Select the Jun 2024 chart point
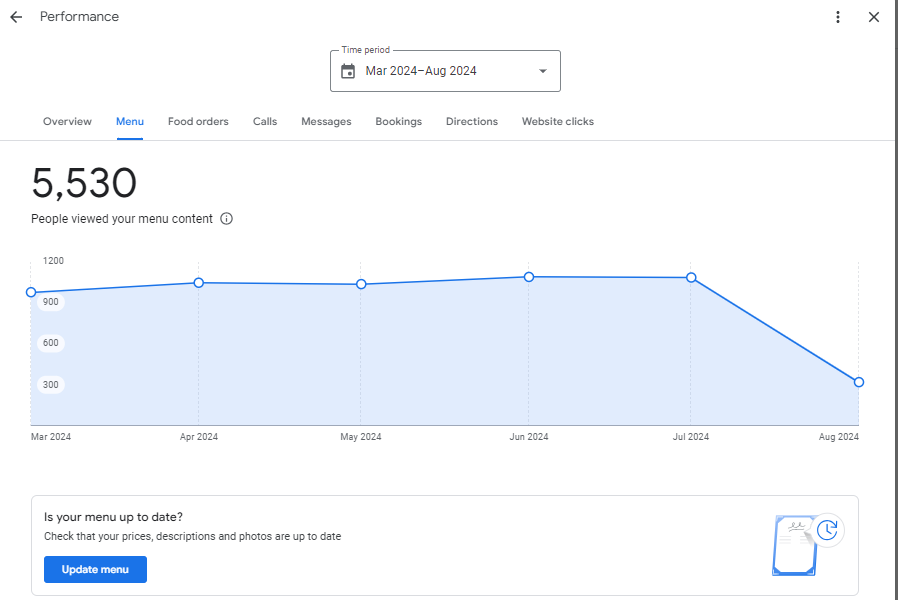This screenshot has width=898, height=600. click(x=529, y=277)
